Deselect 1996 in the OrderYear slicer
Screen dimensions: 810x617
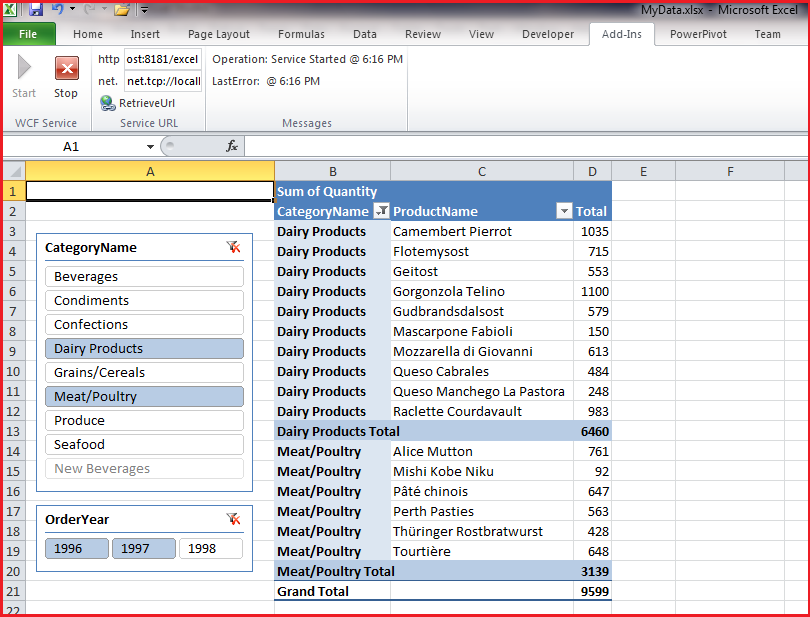pyautogui.click(x=77, y=548)
